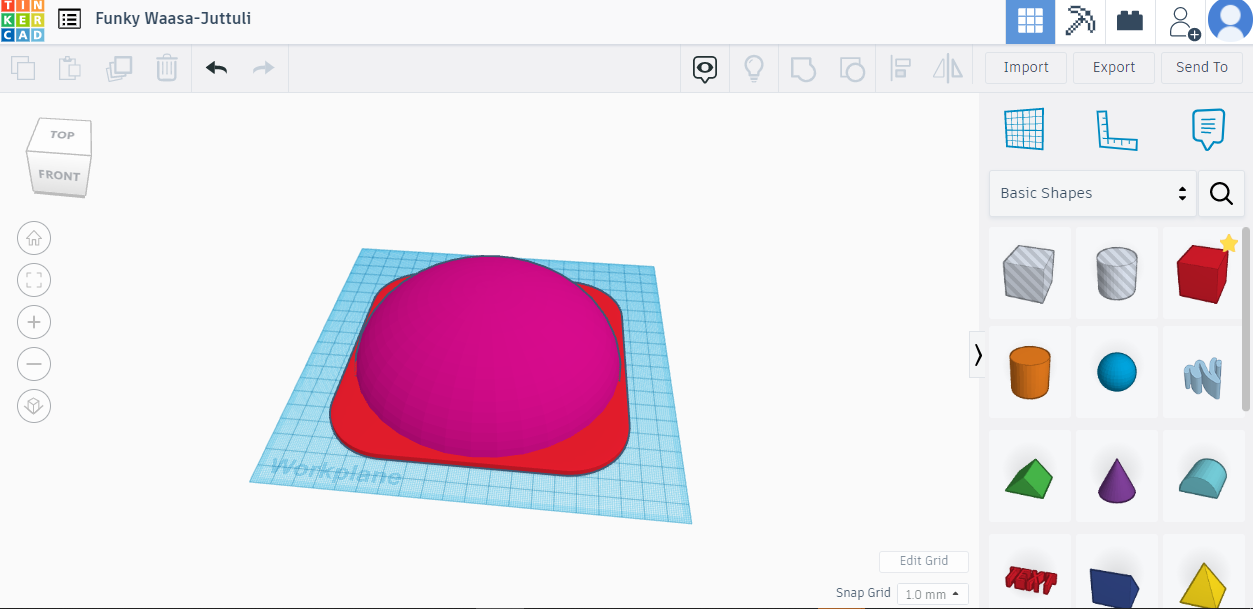Viewport: 1253px width, 609px height.
Task: Click the favorite star on red Box
Action: point(1229,243)
